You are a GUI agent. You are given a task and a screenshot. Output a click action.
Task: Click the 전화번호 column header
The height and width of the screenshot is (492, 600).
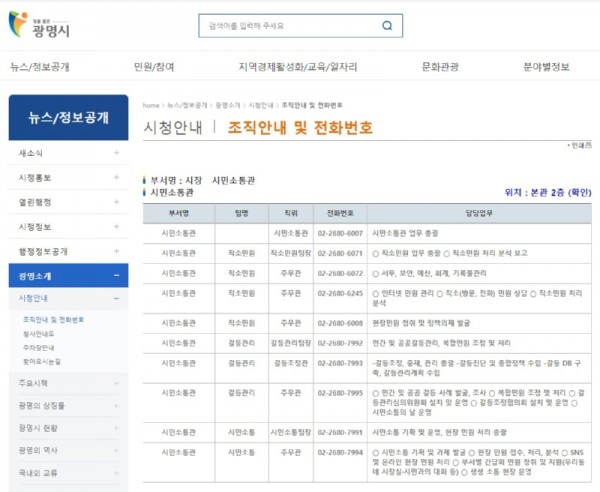(x=340, y=213)
